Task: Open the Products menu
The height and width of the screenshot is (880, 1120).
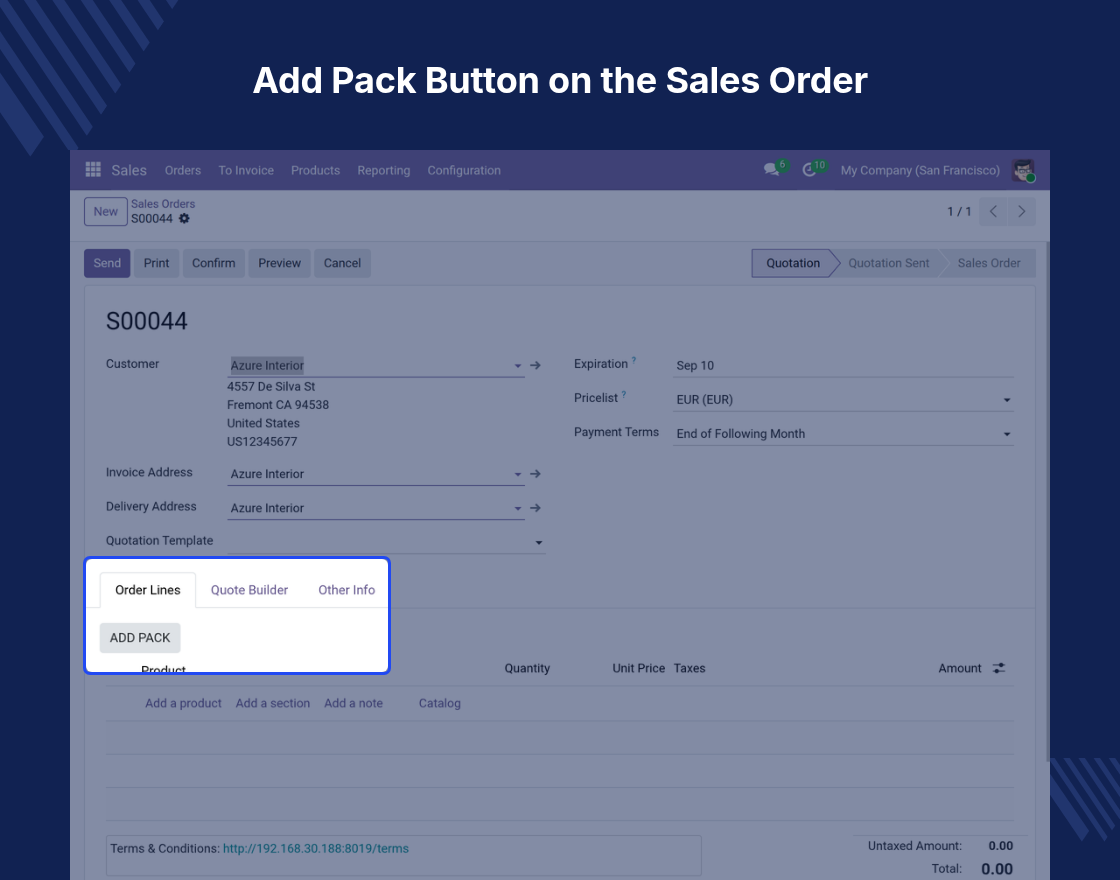Action: point(315,170)
